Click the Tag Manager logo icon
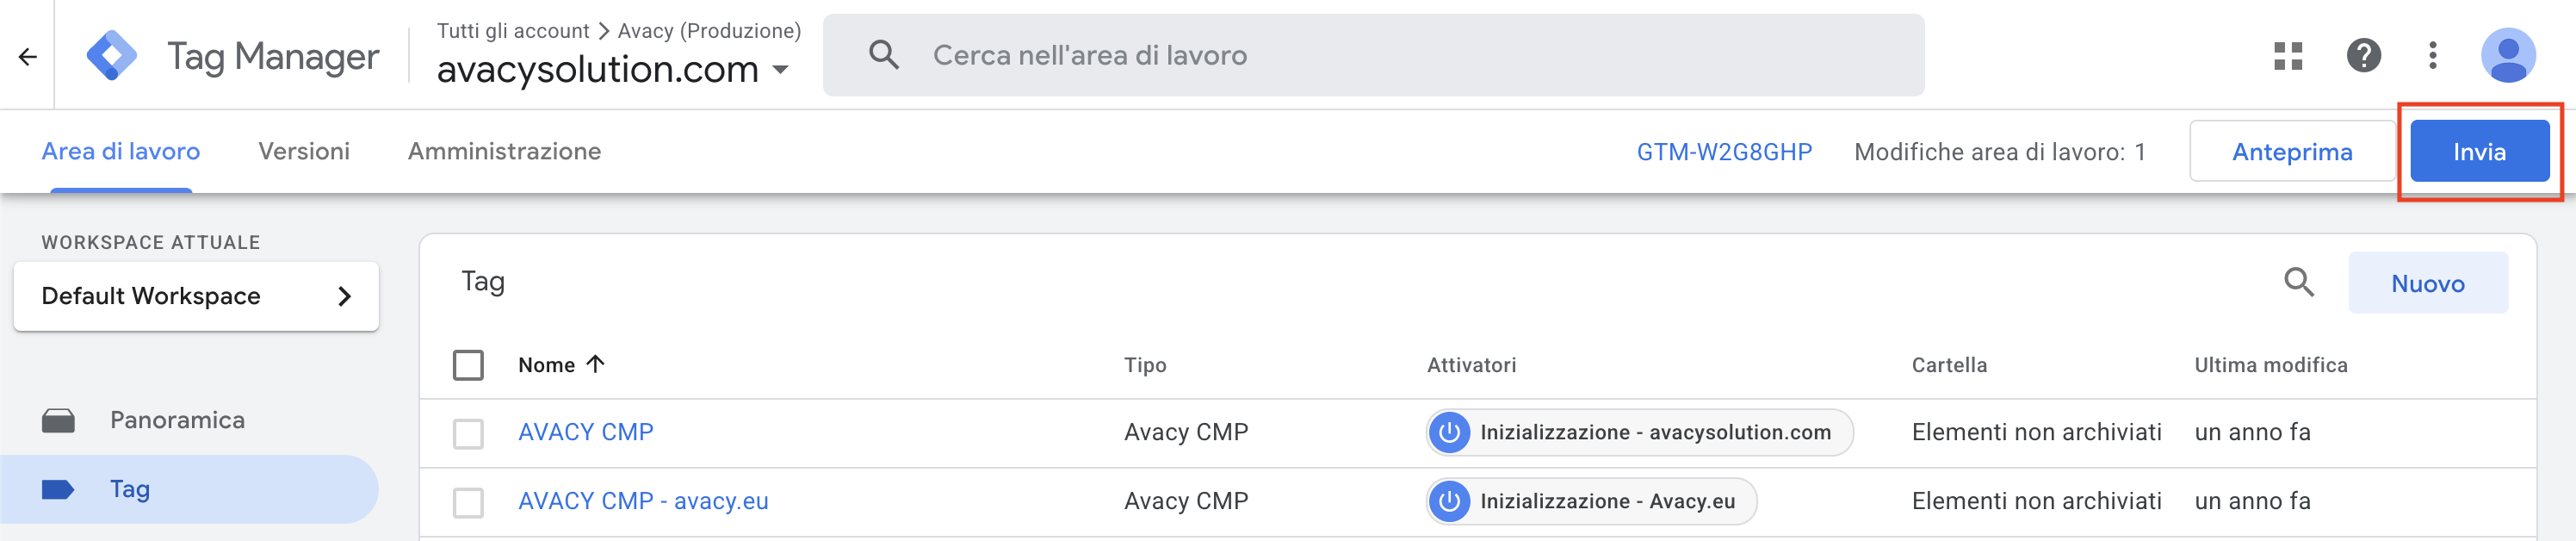The height and width of the screenshot is (541, 2576). pos(111,55)
